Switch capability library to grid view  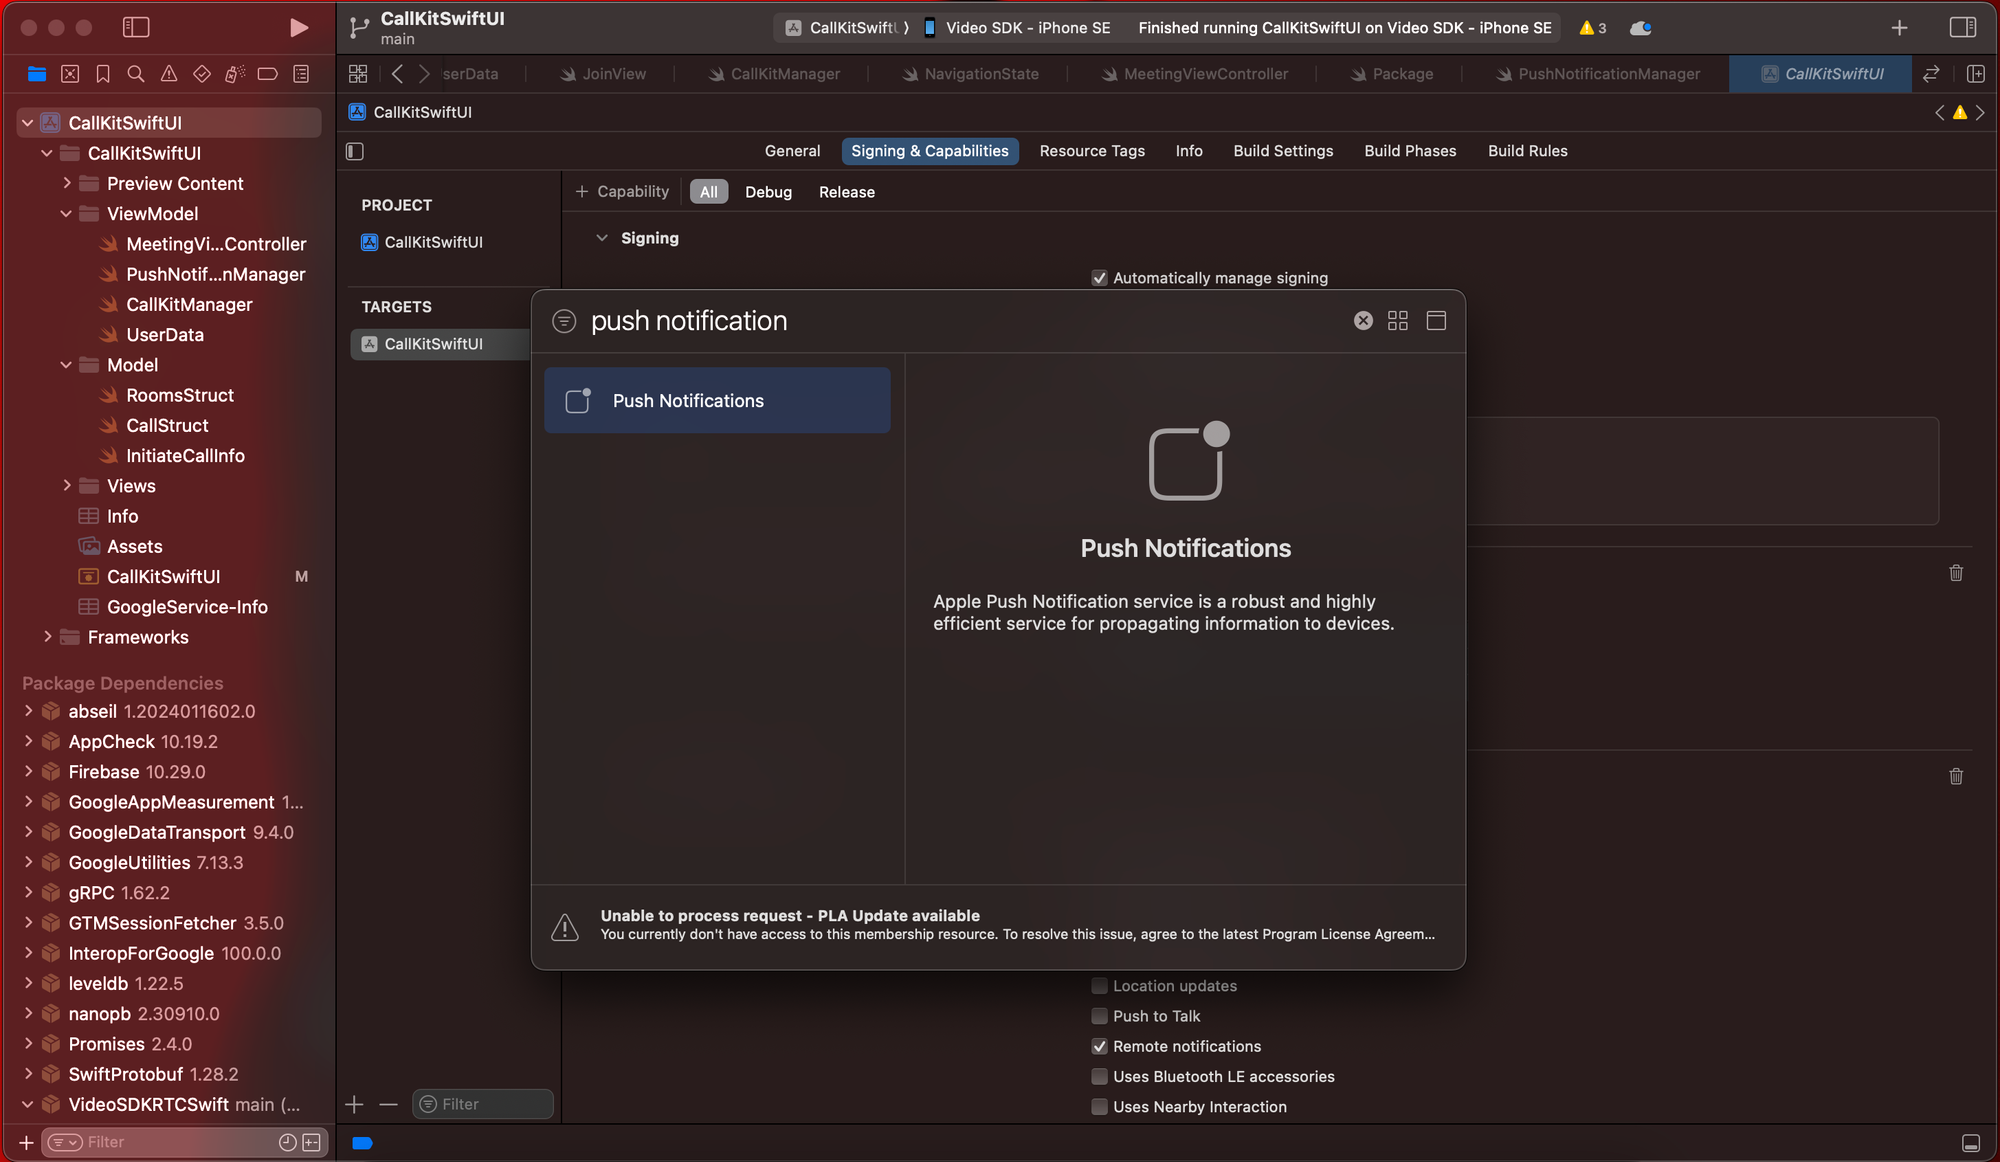[1398, 320]
